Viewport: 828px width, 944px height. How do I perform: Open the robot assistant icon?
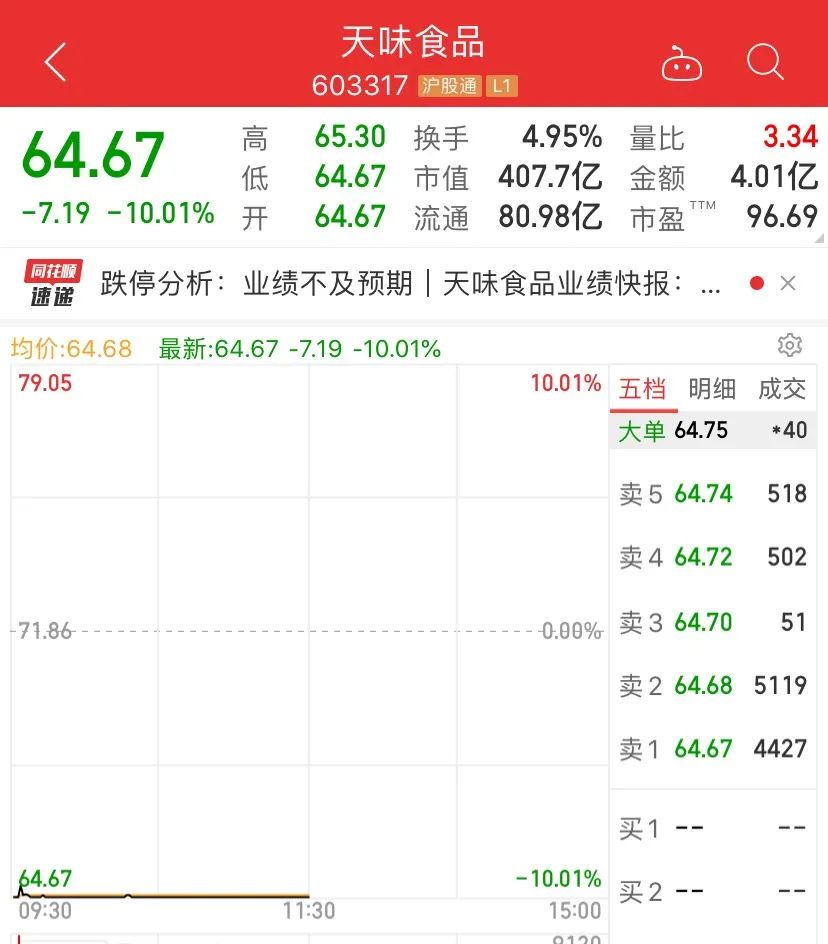(x=682, y=64)
